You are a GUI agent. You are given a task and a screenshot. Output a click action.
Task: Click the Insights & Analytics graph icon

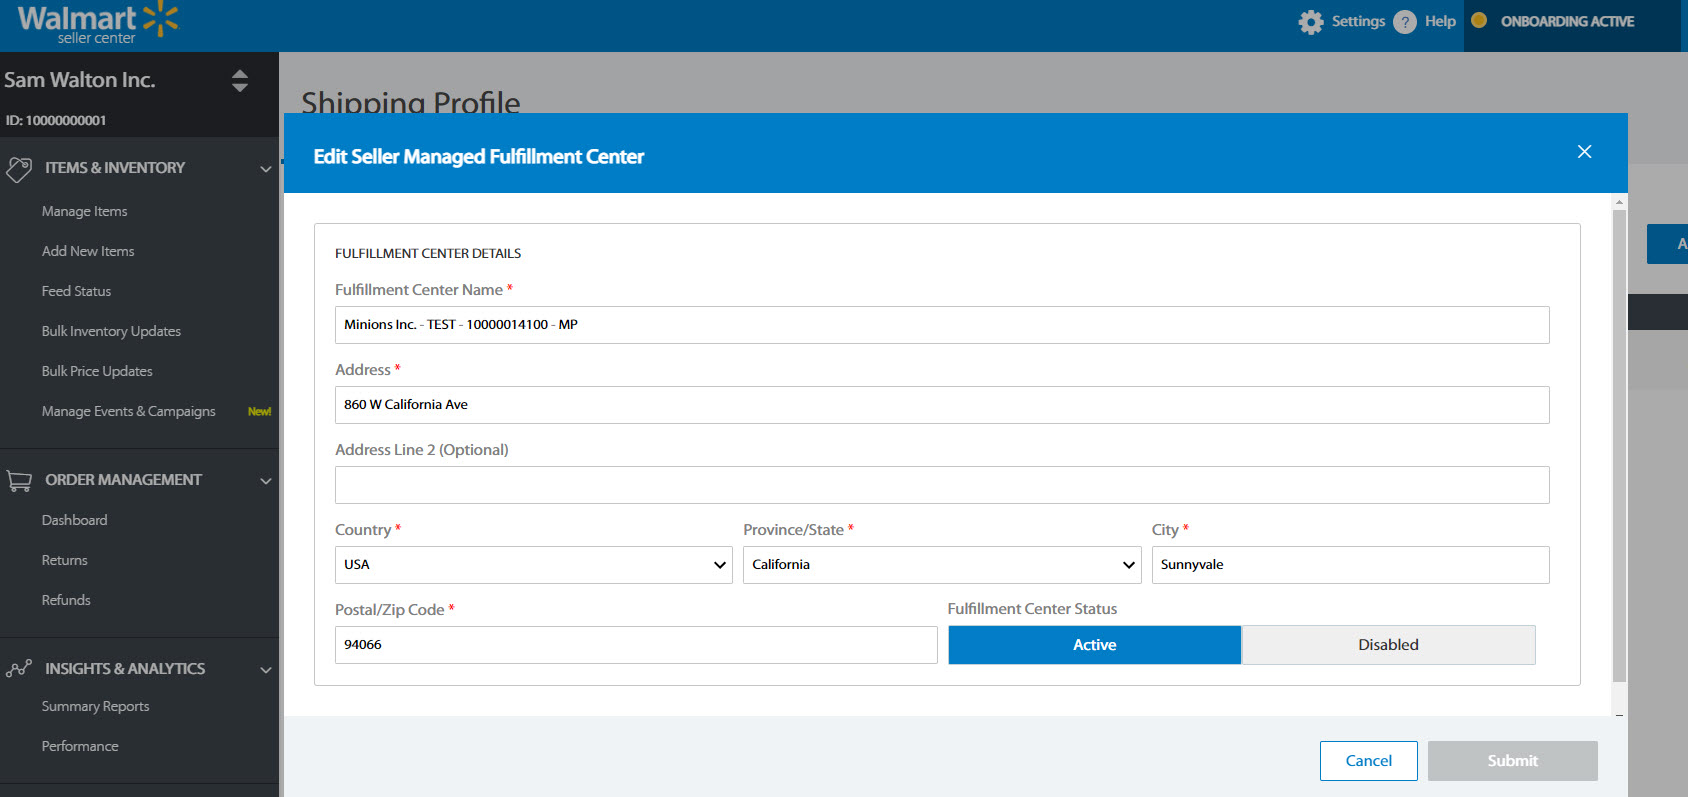[19, 669]
